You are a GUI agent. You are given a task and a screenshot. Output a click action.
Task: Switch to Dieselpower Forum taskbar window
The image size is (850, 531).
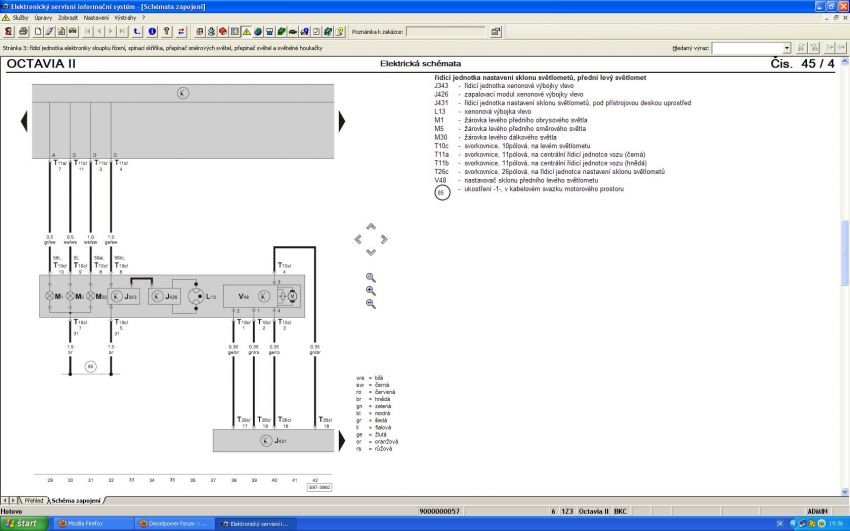(174, 524)
